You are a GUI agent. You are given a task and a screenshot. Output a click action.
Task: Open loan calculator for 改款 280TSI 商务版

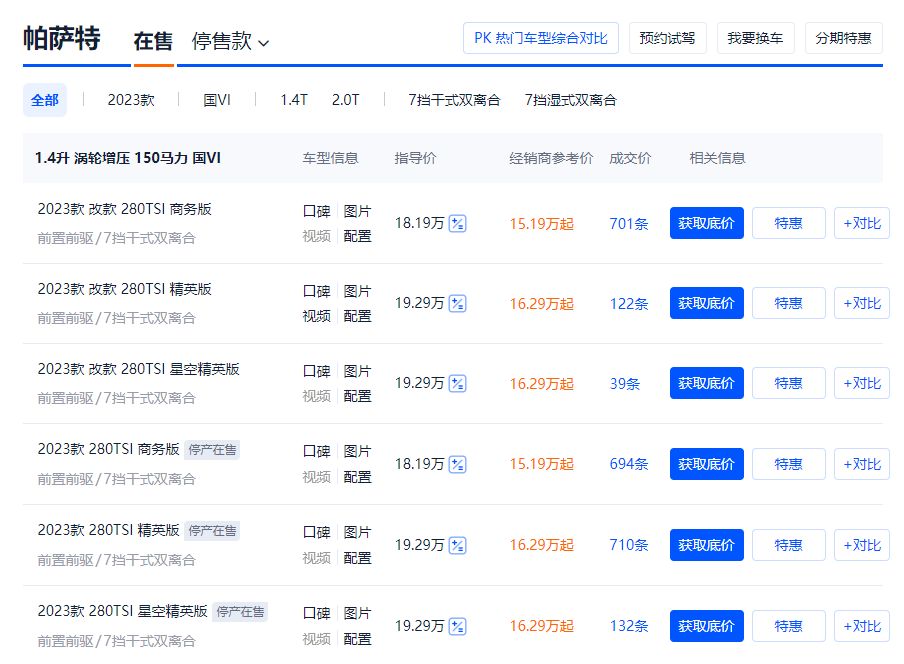(457, 225)
